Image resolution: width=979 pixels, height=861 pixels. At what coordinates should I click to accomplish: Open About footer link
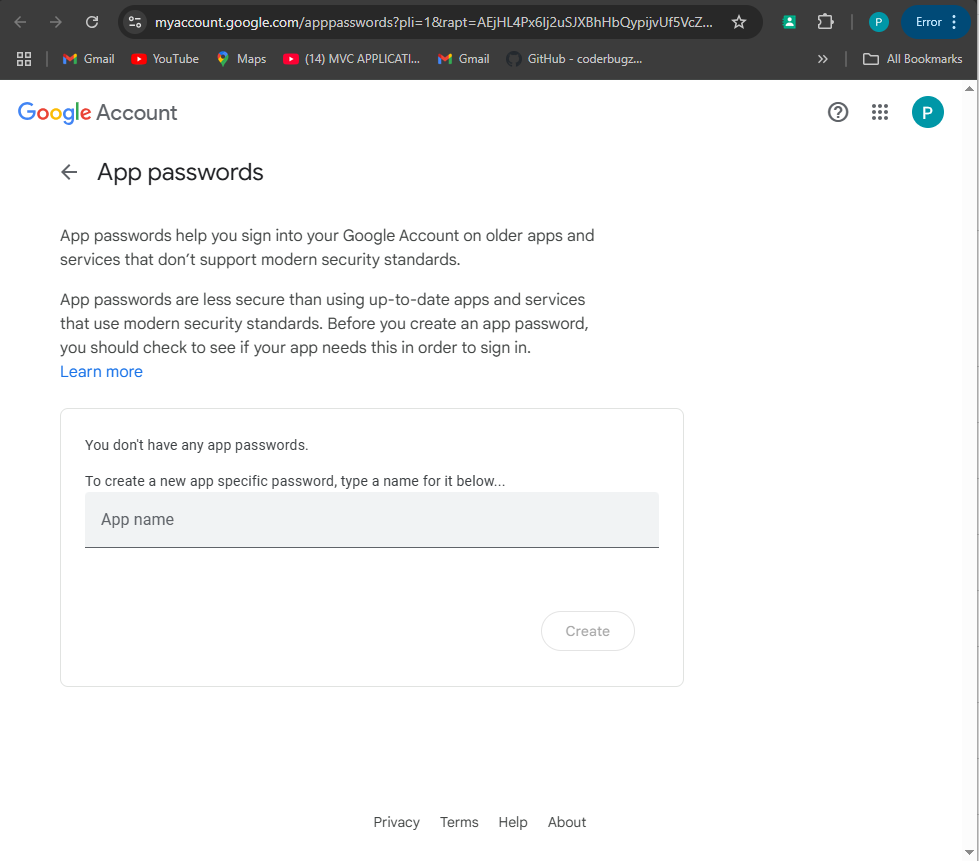[567, 822]
